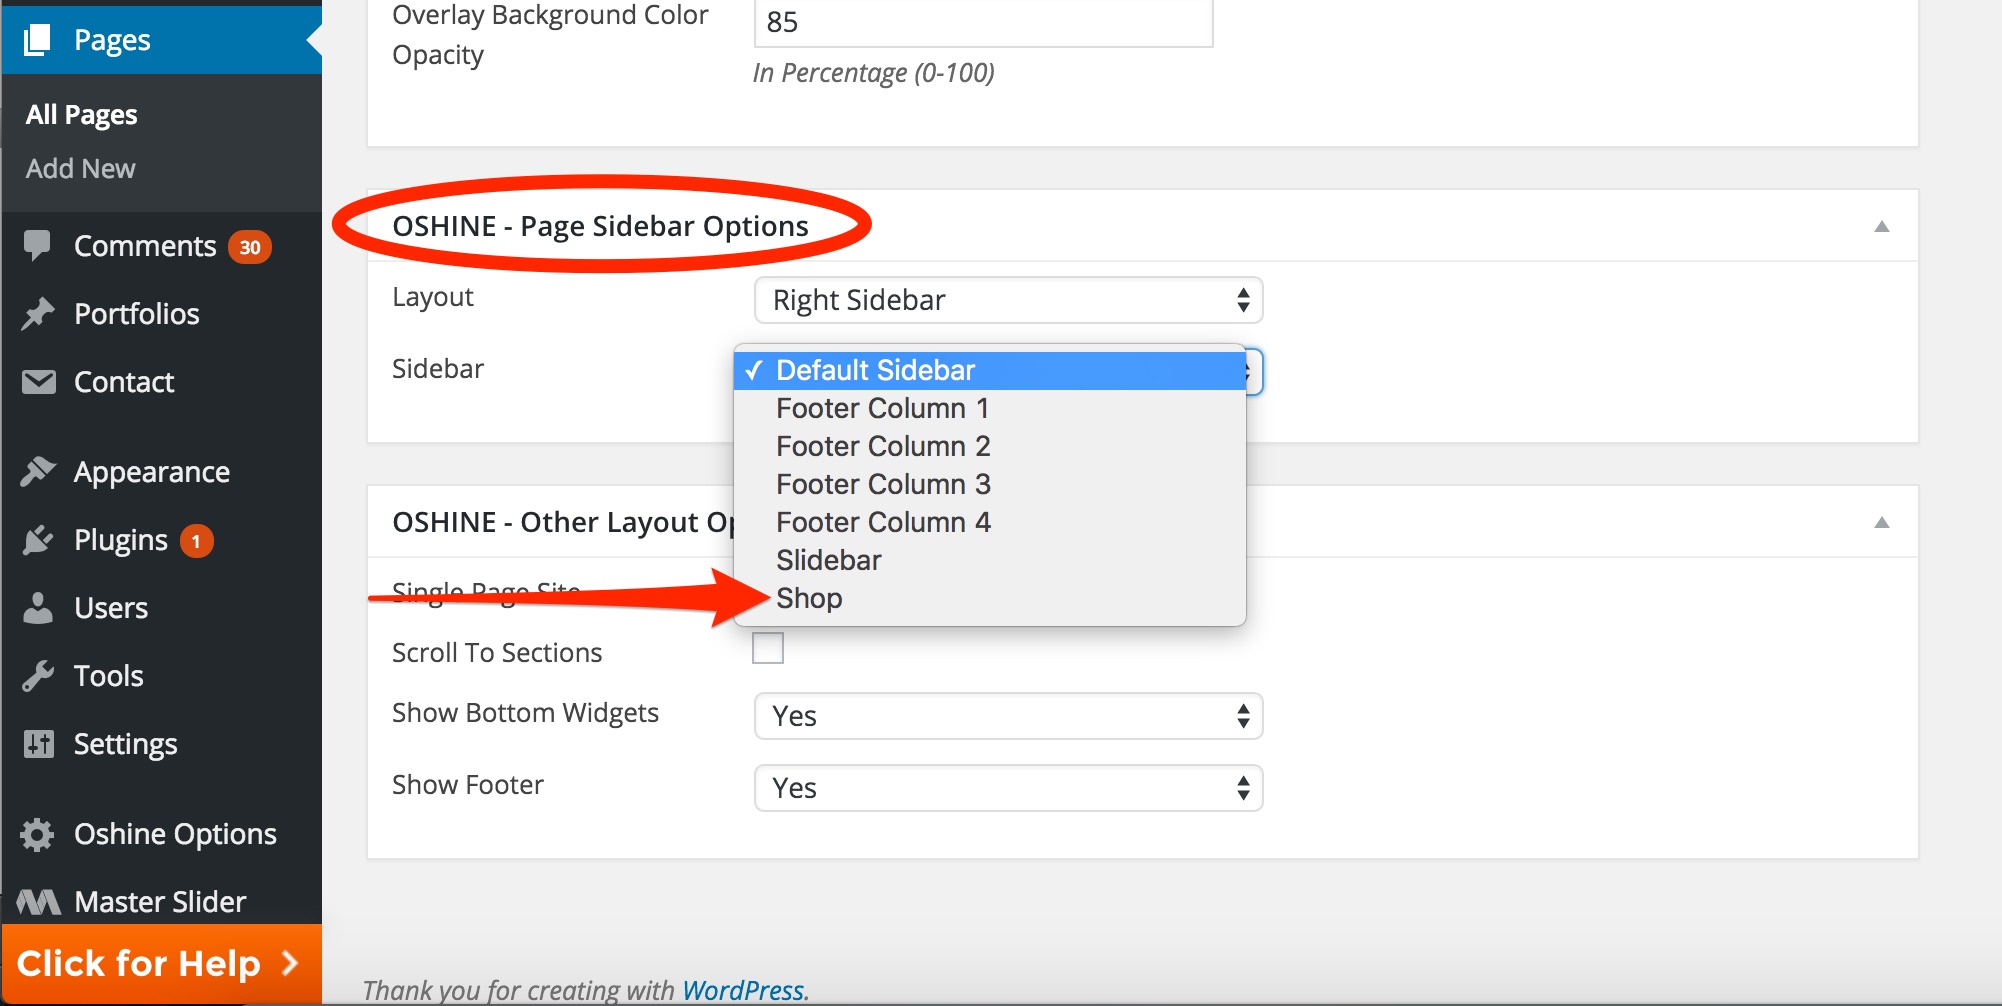
Task: Open the Tools admin menu
Action: 161,676
